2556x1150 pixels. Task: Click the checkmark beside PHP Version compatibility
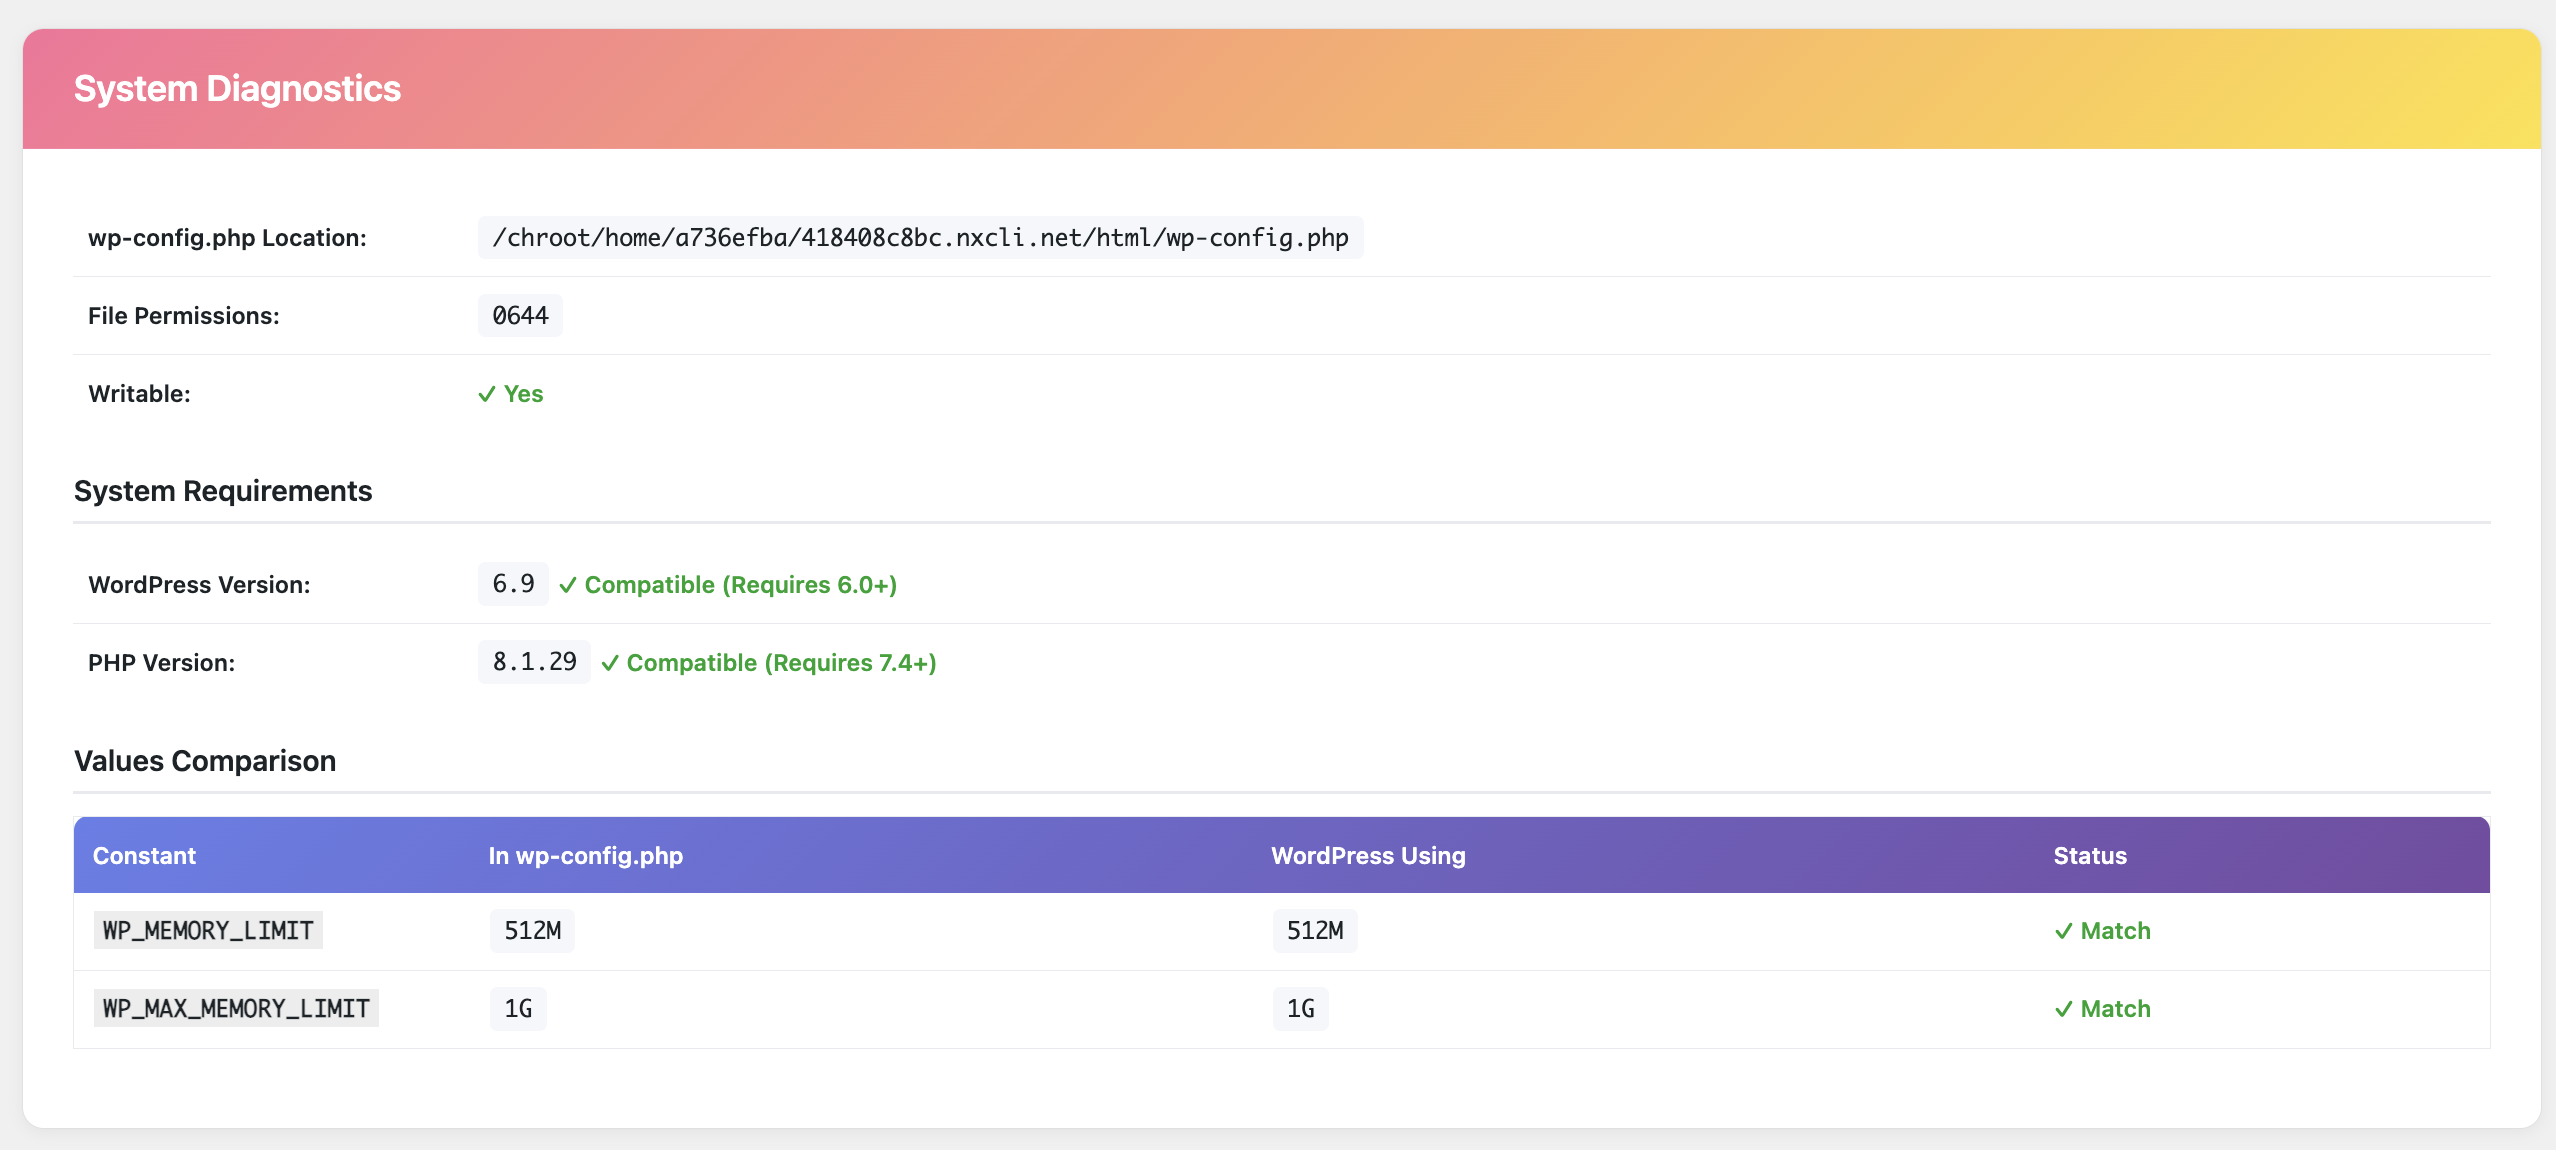tap(613, 663)
